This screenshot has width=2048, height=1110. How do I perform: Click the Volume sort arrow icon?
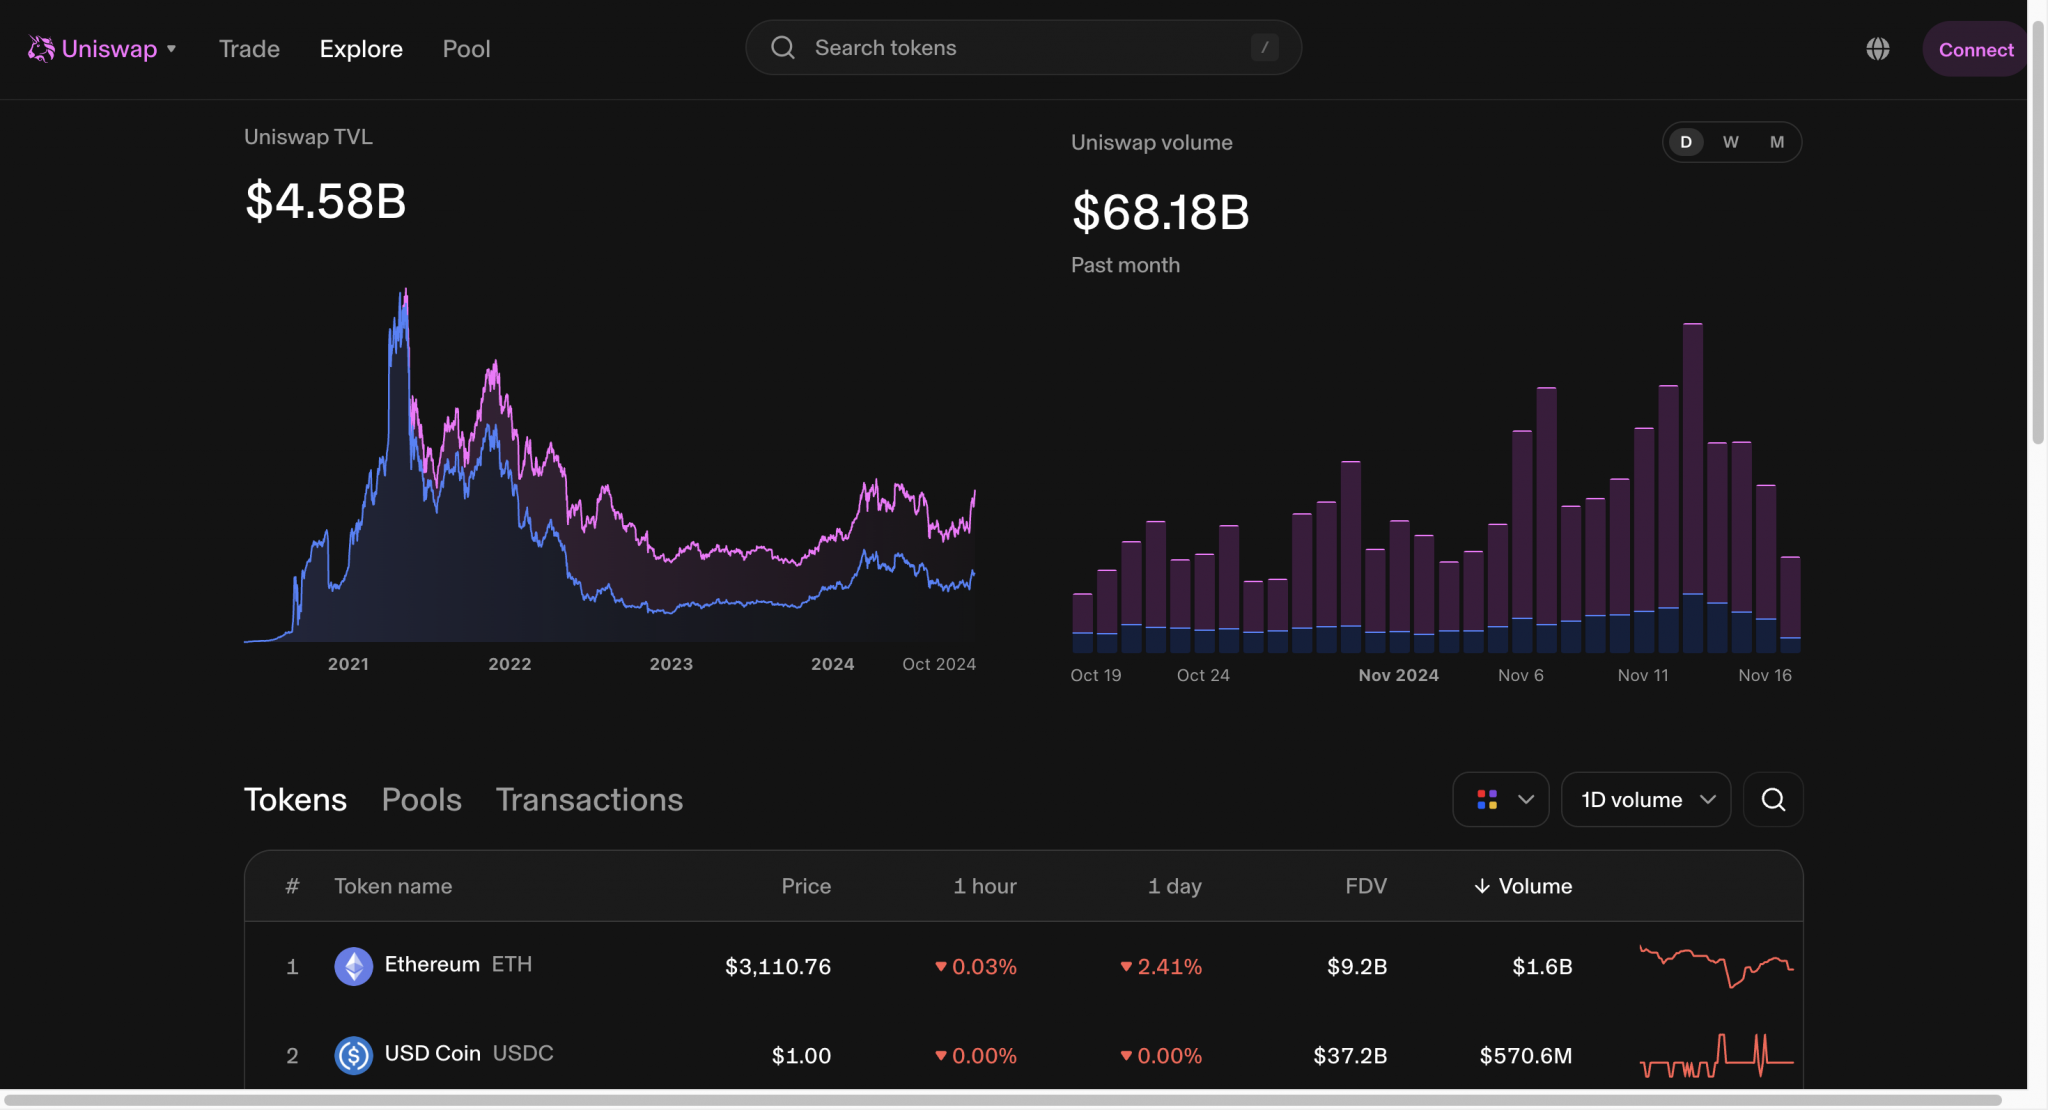1482,886
